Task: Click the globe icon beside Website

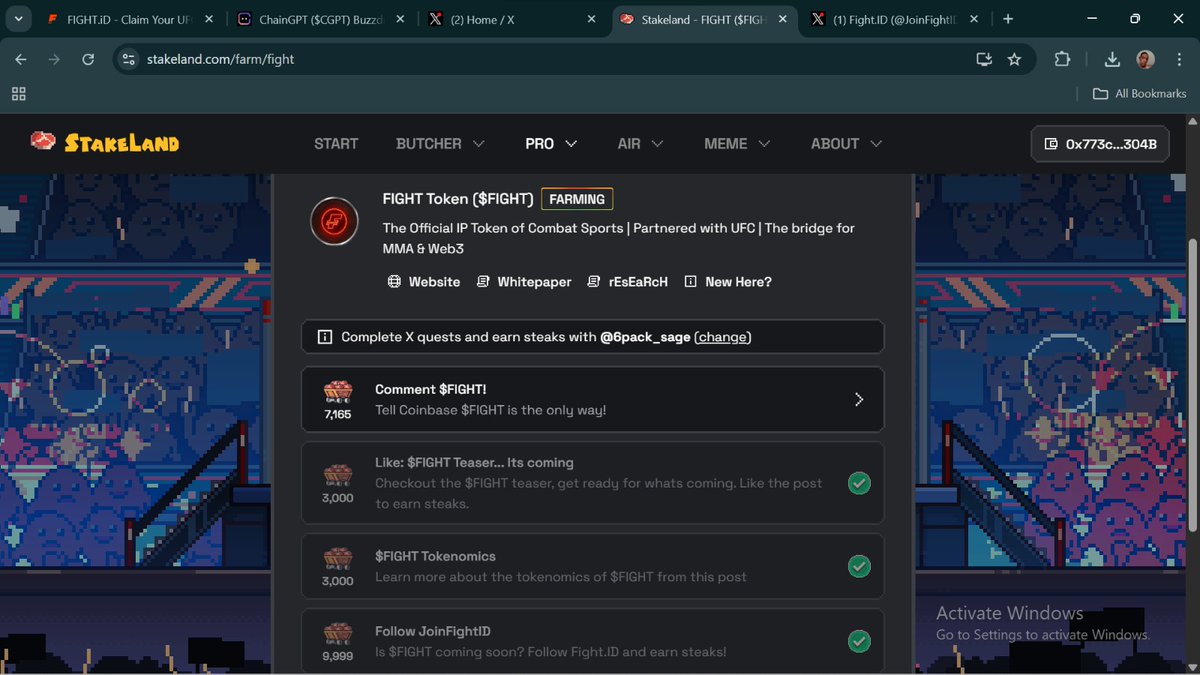Action: click(x=394, y=282)
